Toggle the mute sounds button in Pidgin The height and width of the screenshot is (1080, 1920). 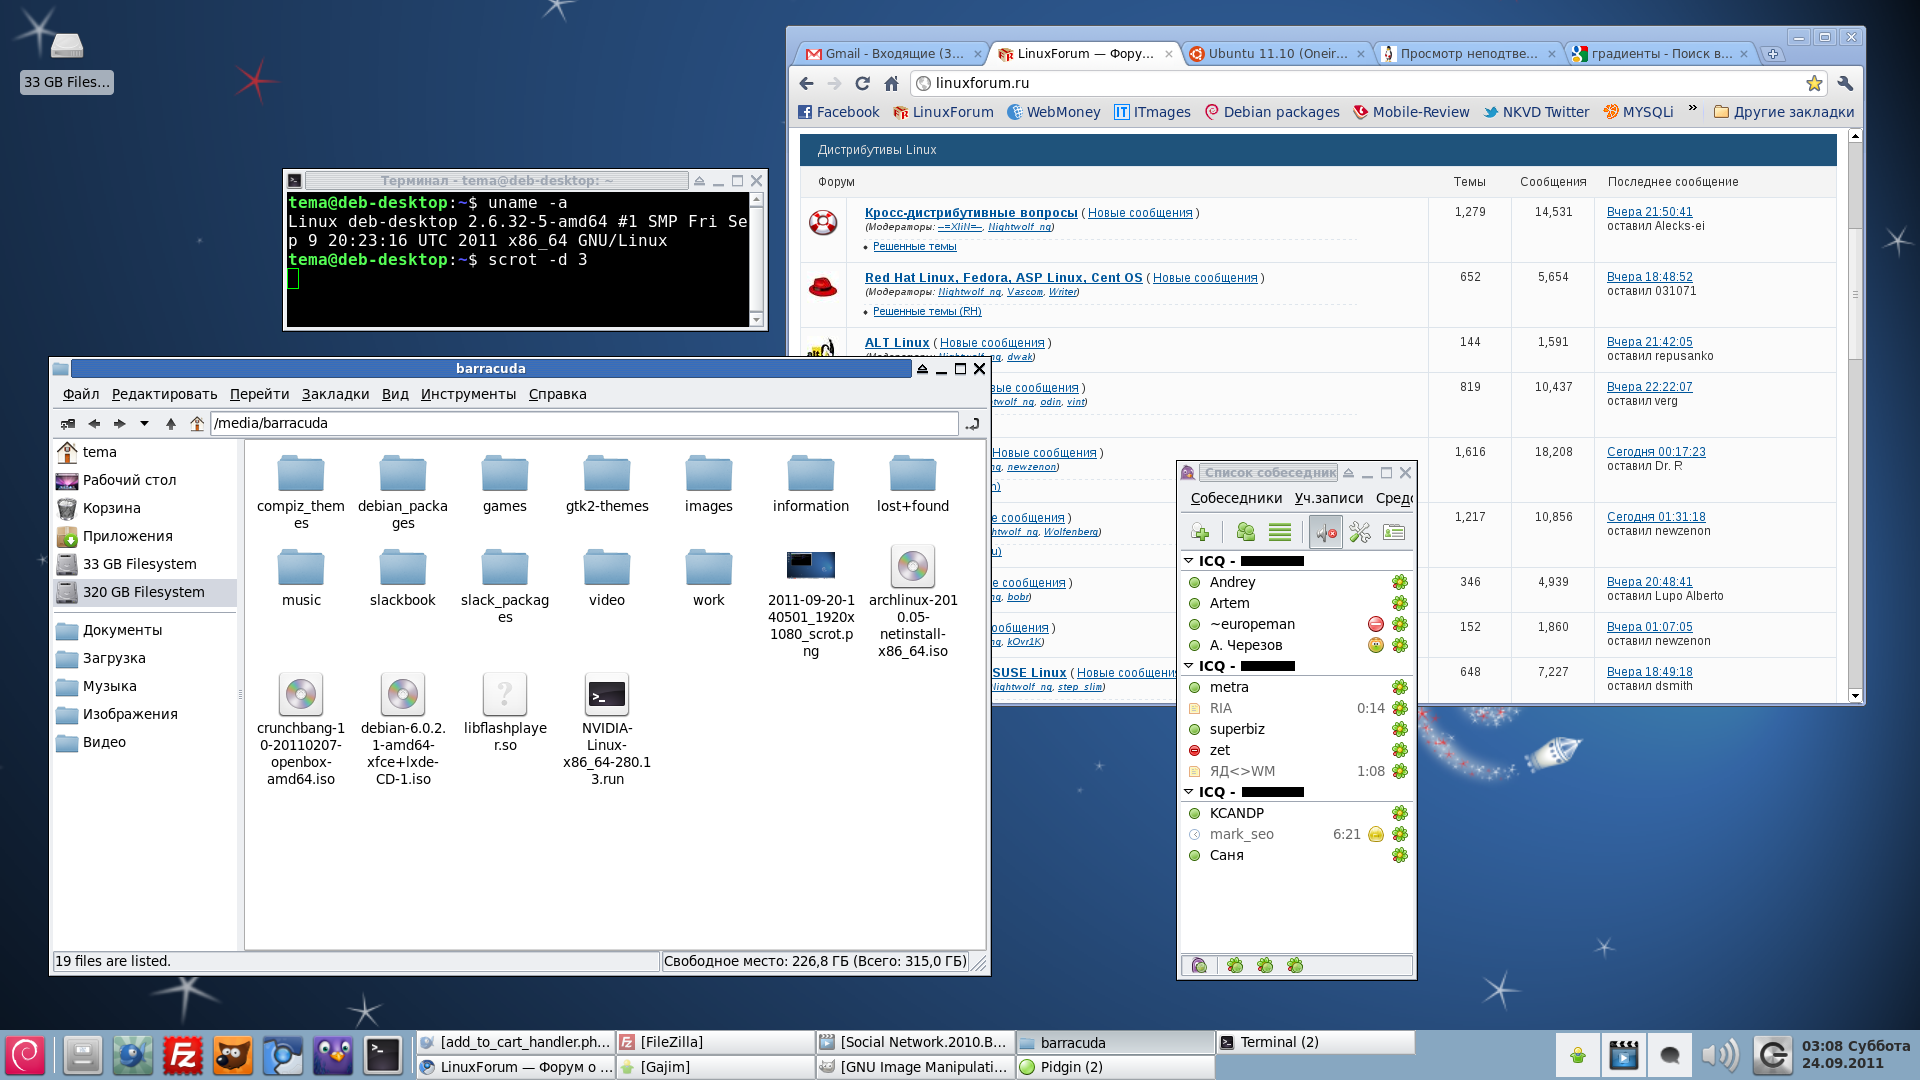[x=1325, y=533]
